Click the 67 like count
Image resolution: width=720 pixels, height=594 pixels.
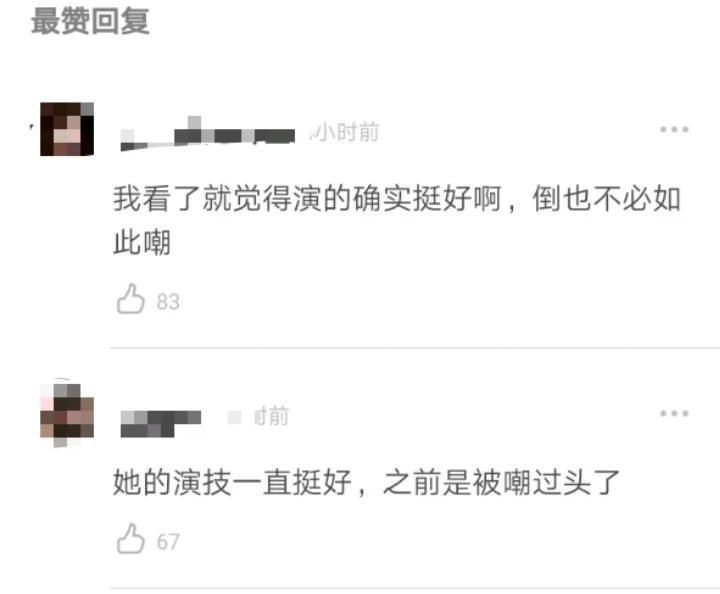(168, 542)
